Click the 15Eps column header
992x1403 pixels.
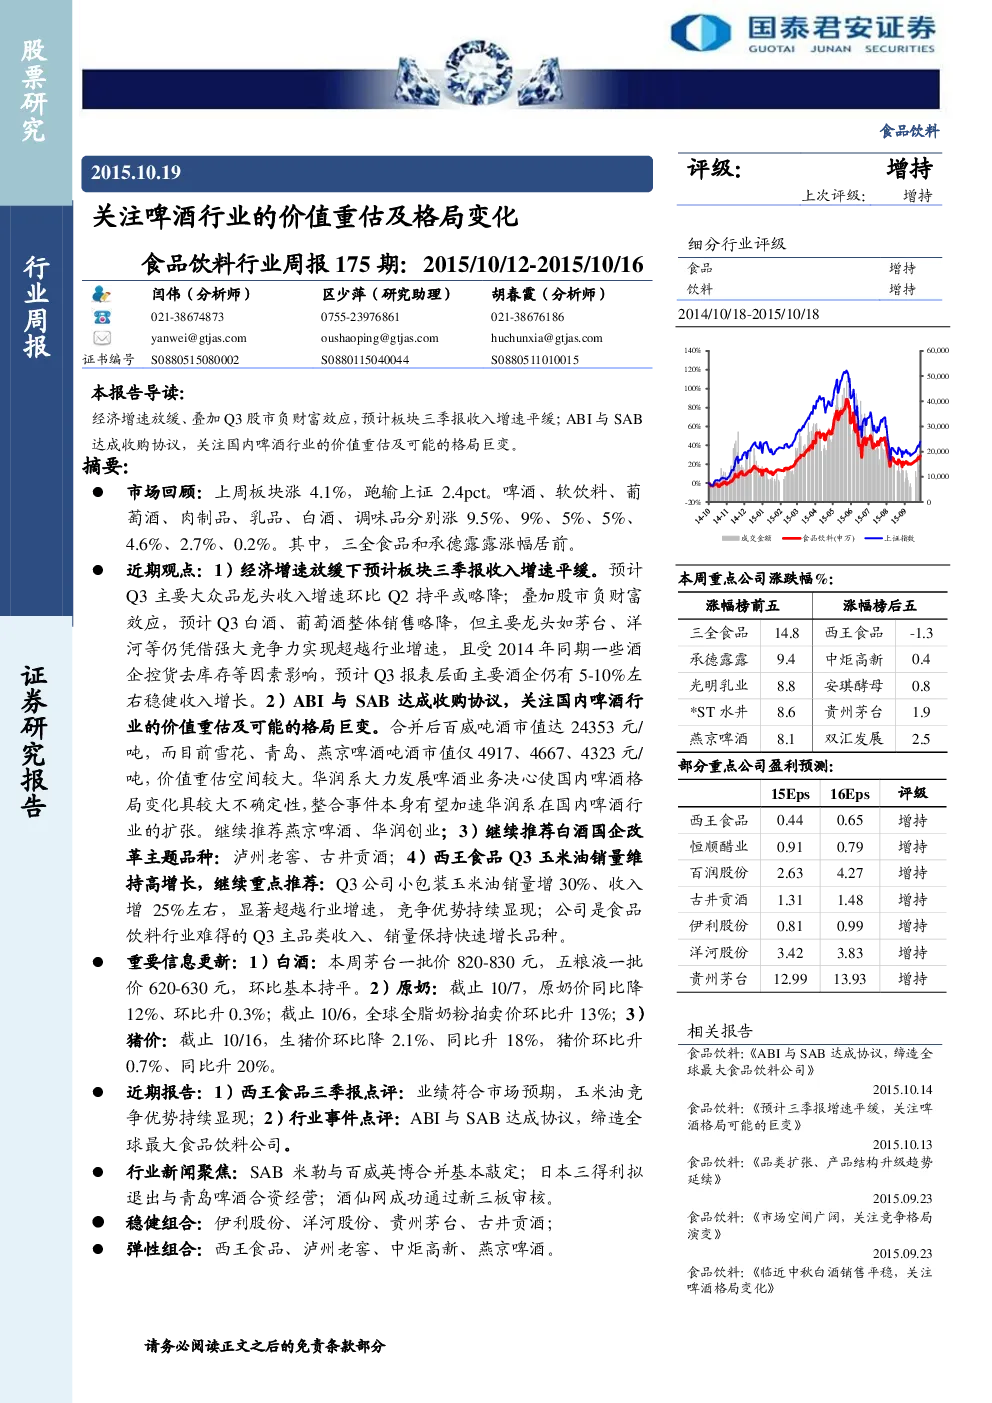pos(790,794)
